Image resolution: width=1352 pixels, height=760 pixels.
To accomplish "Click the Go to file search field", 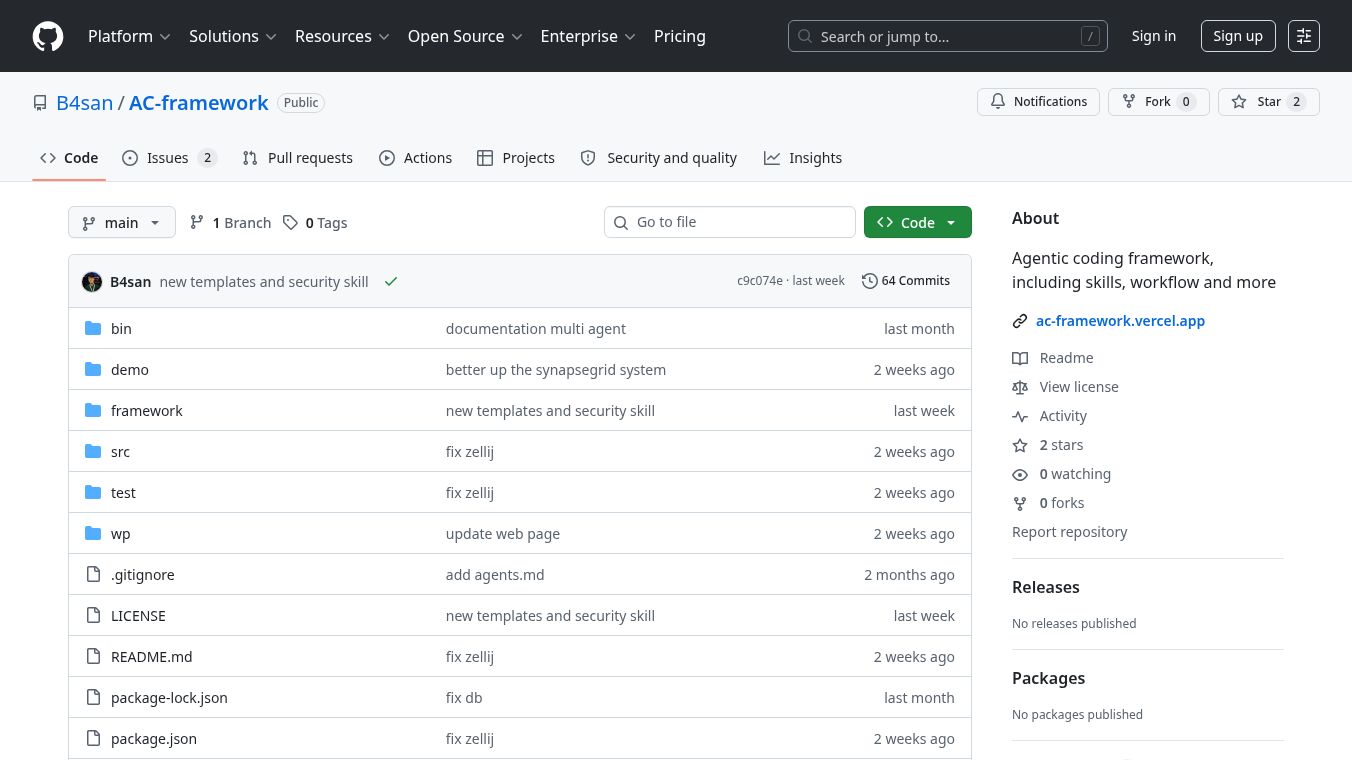I will (730, 222).
